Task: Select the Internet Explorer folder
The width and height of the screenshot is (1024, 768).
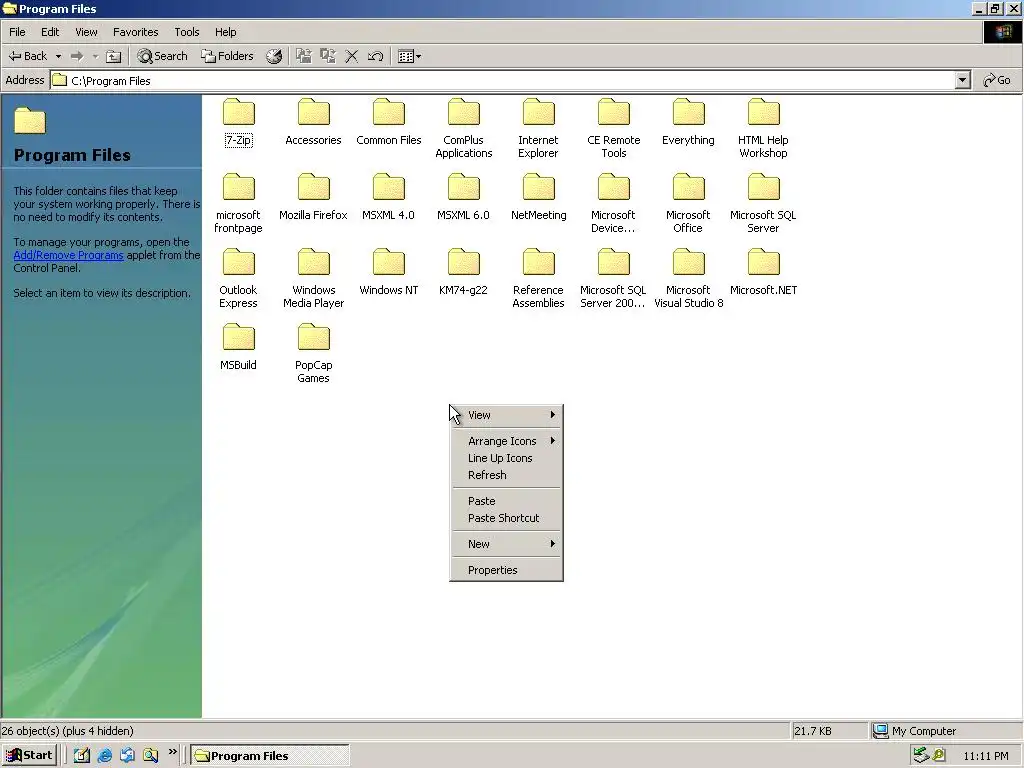Action: point(538,129)
